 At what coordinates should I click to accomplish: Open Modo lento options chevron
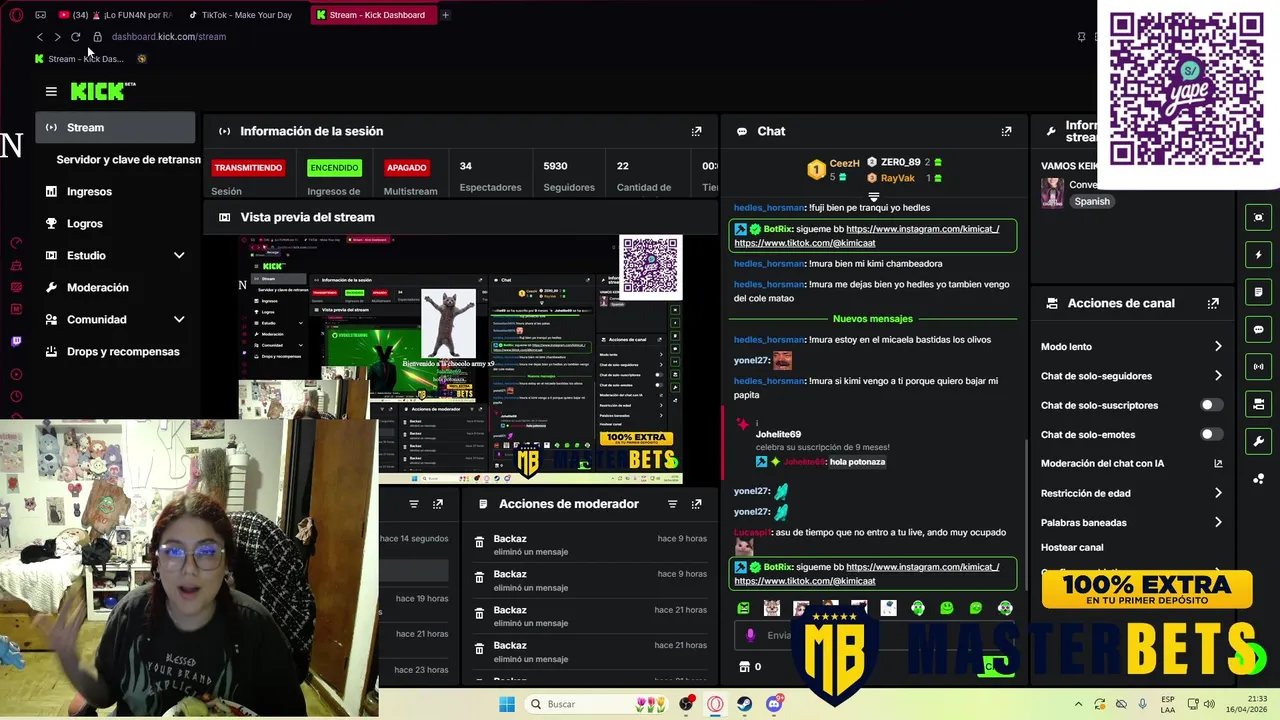click(x=1218, y=346)
